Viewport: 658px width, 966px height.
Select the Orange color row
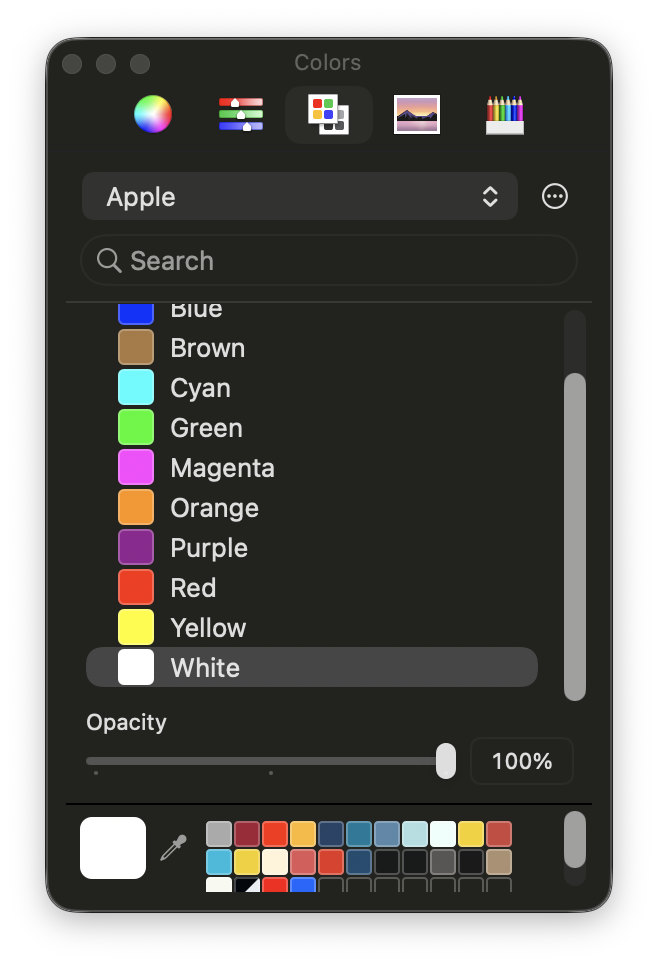click(214, 508)
